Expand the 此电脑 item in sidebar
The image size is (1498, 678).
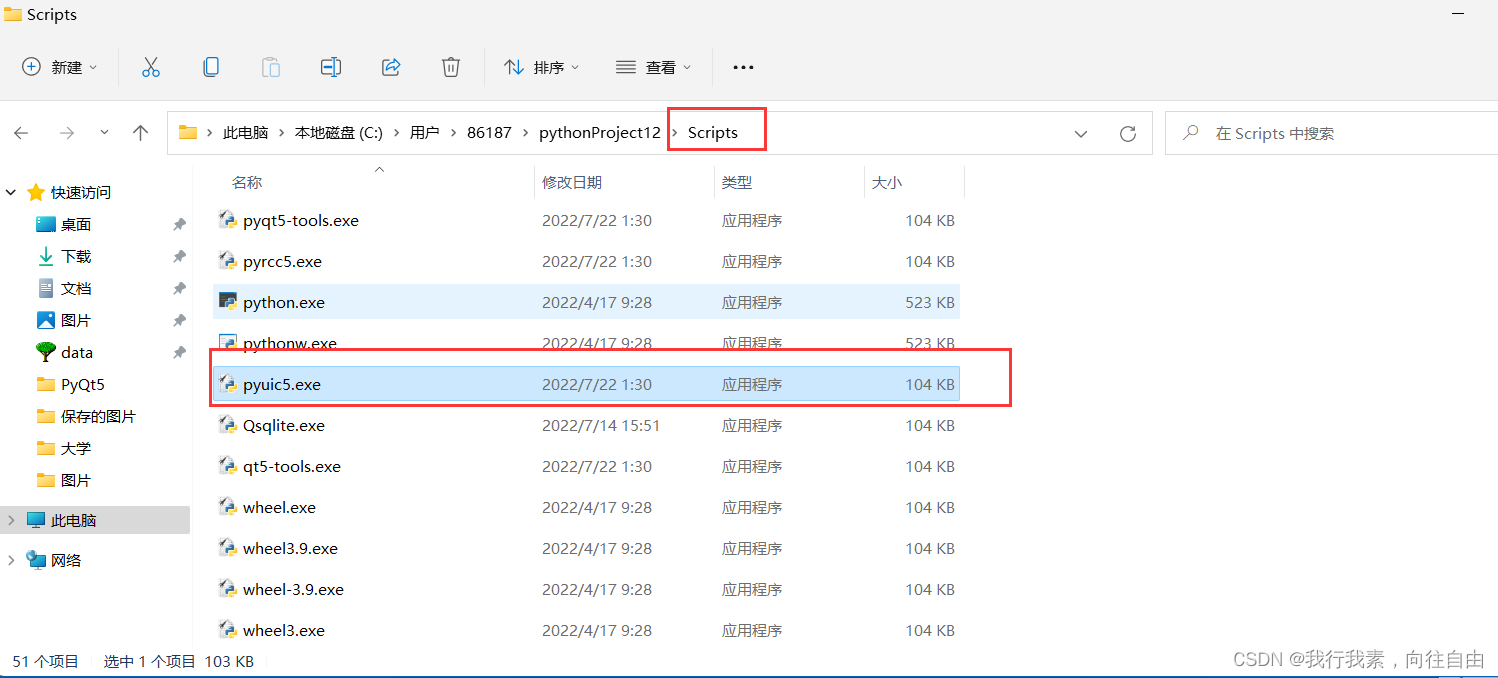tap(10, 519)
